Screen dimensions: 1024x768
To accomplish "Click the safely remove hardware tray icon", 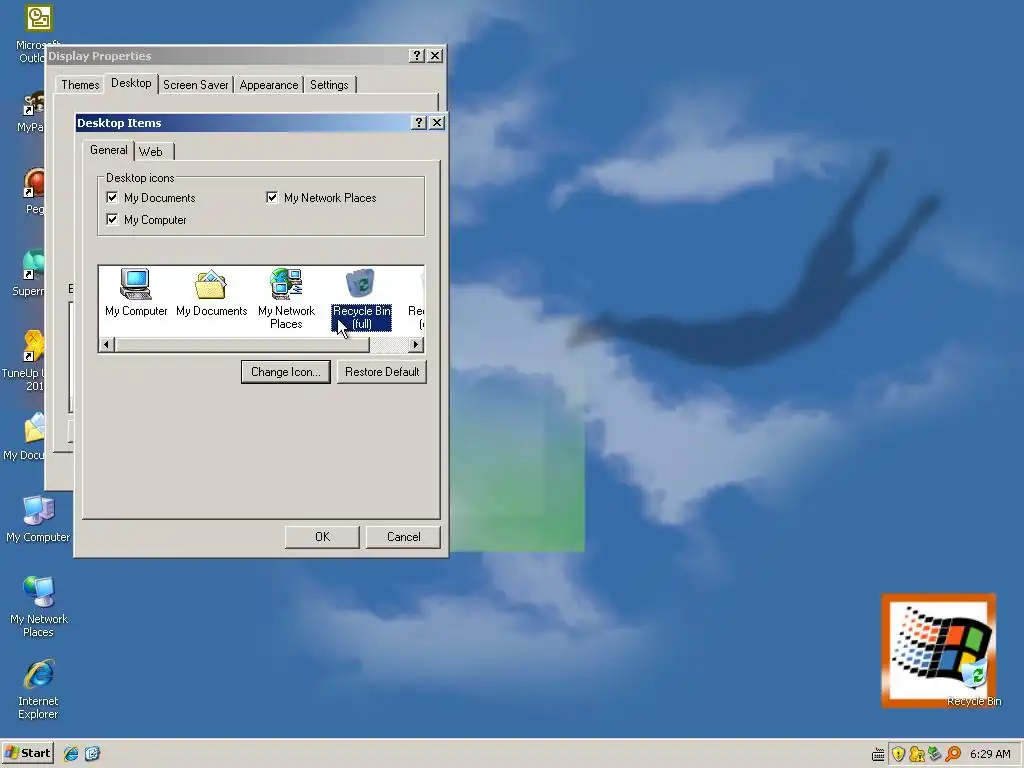I will (935, 754).
